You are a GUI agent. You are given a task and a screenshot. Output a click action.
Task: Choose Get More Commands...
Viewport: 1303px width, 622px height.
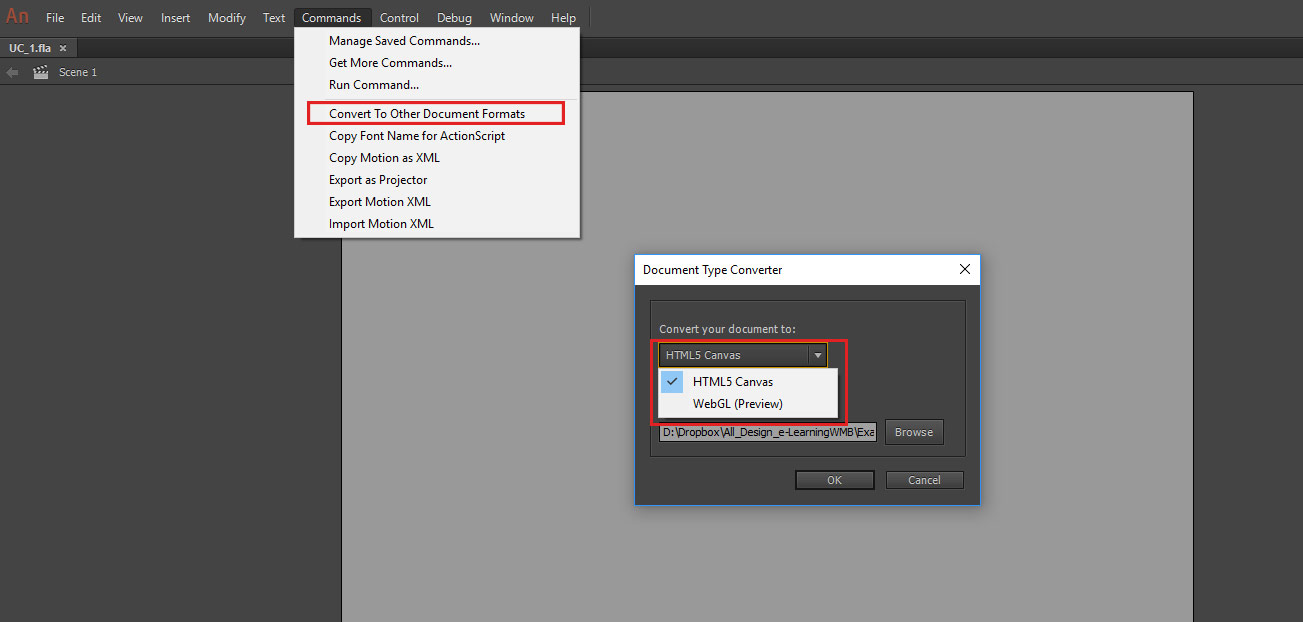click(x=437, y=63)
